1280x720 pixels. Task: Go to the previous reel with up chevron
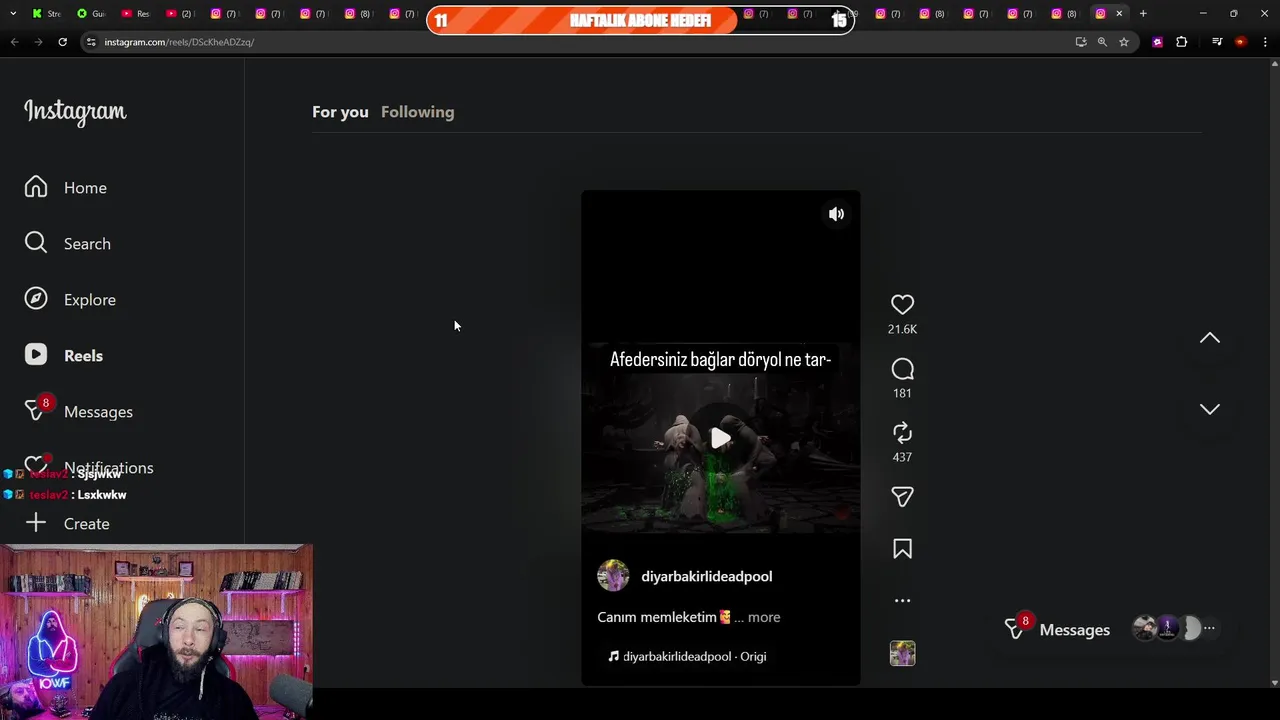click(x=1210, y=338)
